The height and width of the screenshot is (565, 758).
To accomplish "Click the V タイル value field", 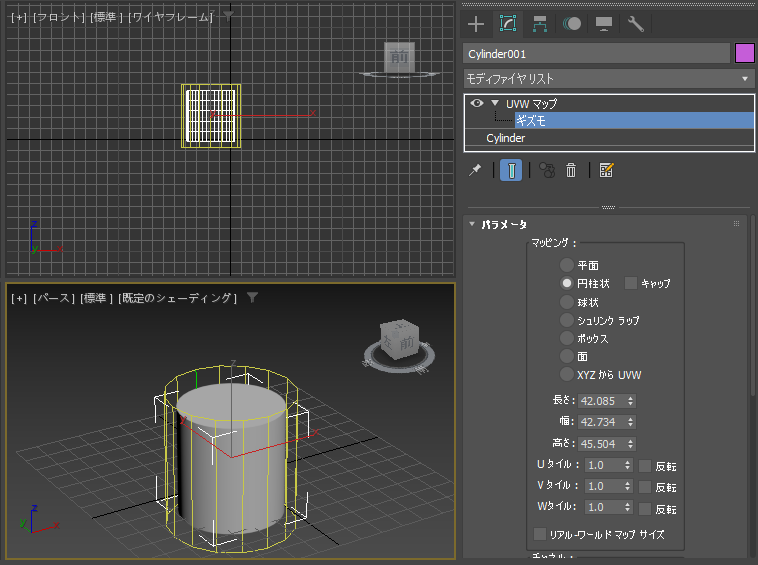I will click(604, 486).
